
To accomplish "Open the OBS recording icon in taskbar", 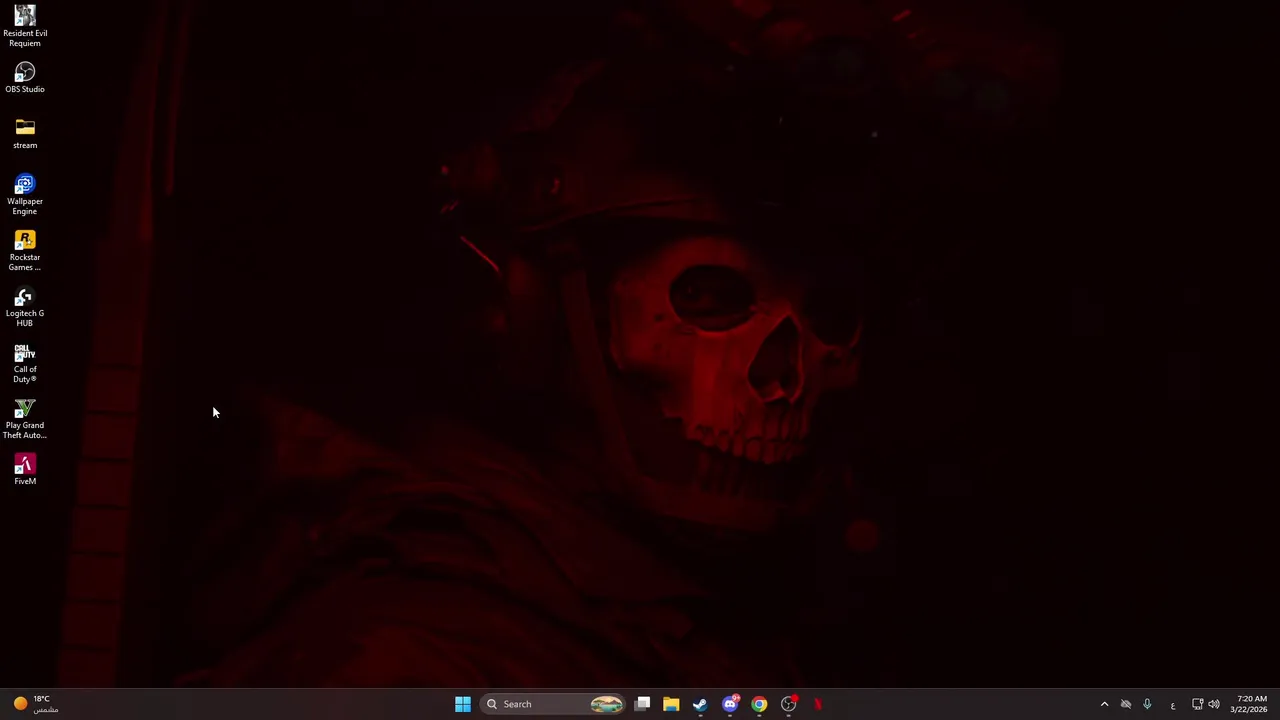I will (x=789, y=704).
